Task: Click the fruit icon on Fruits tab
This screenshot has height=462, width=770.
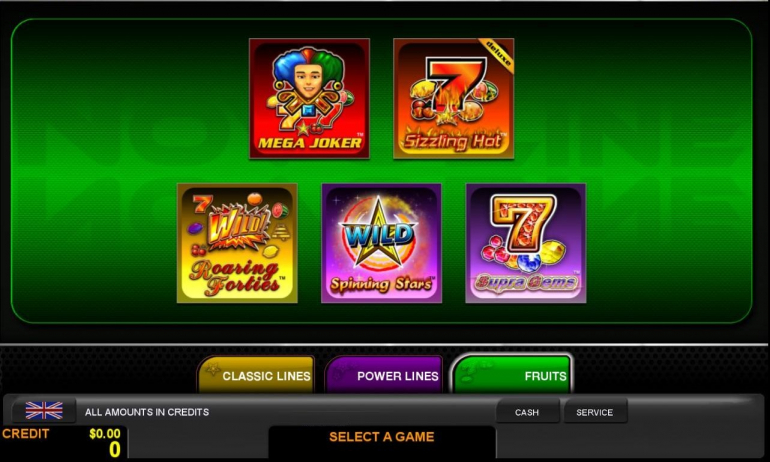Action: pos(470,371)
